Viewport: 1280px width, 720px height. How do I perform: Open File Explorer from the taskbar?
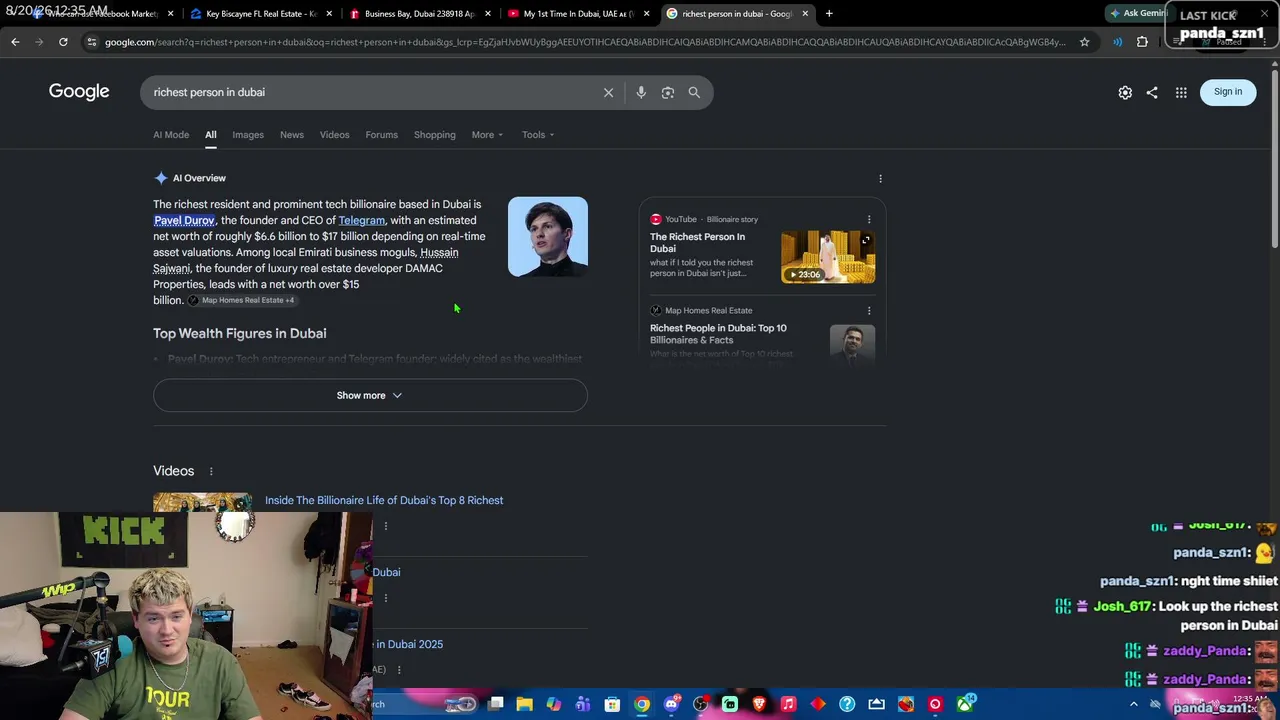point(524,704)
